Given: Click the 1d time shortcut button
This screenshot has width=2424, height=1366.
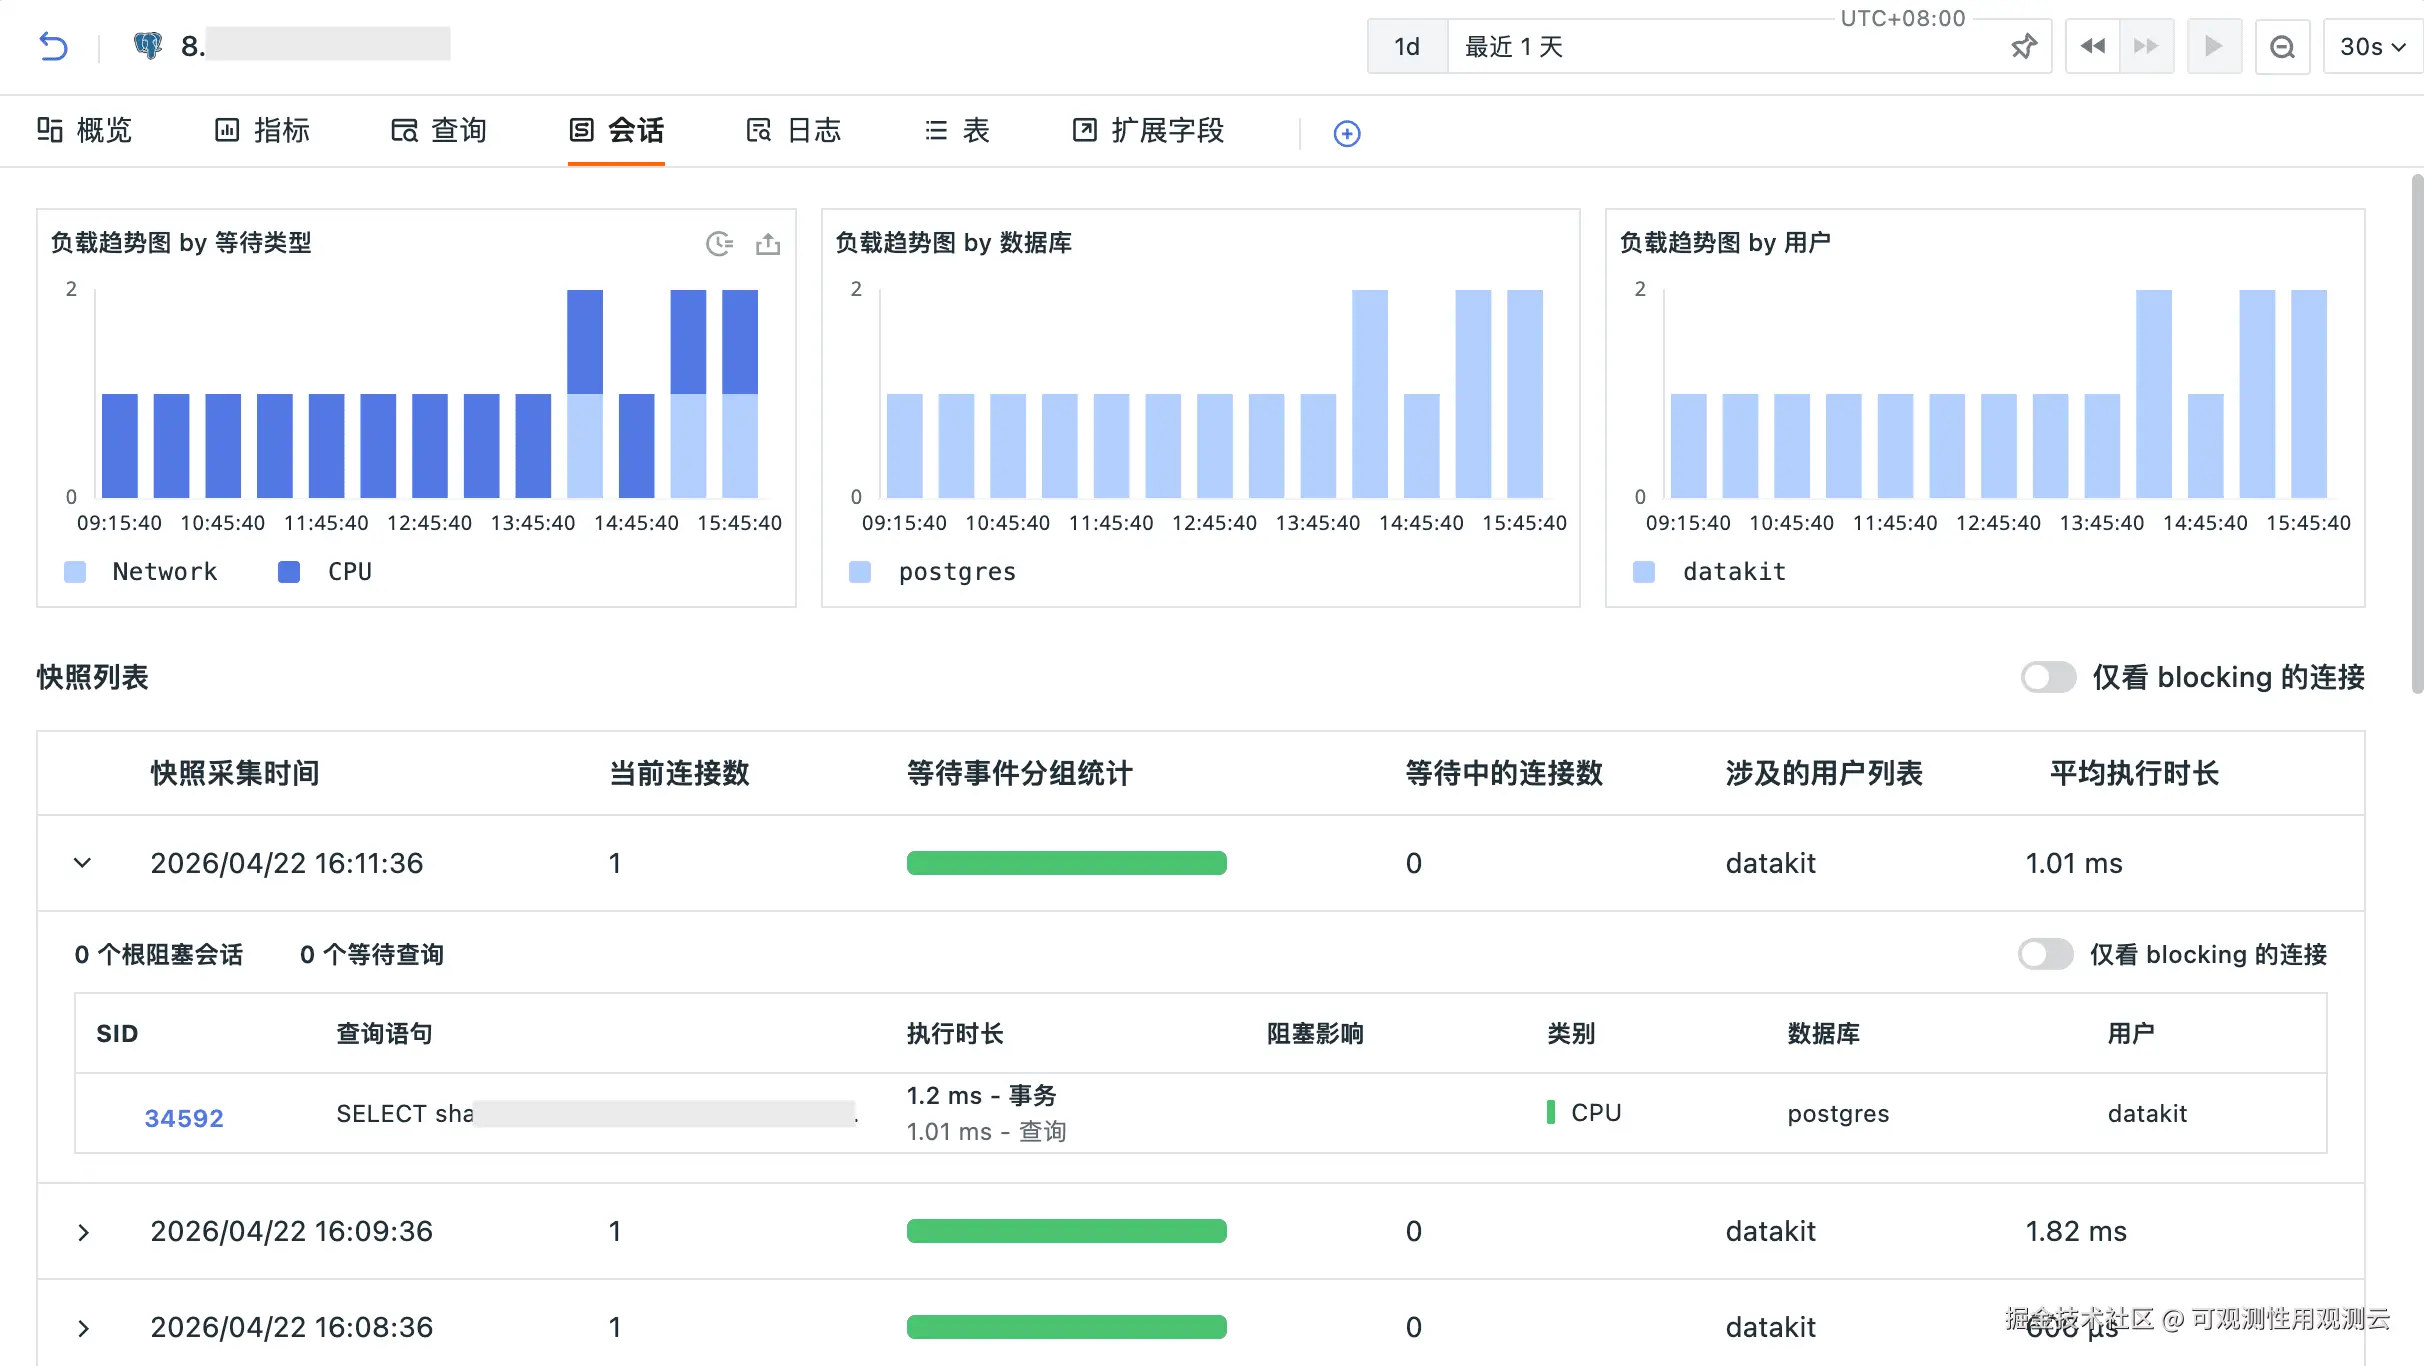Looking at the screenshot, I should (1407, 46).
